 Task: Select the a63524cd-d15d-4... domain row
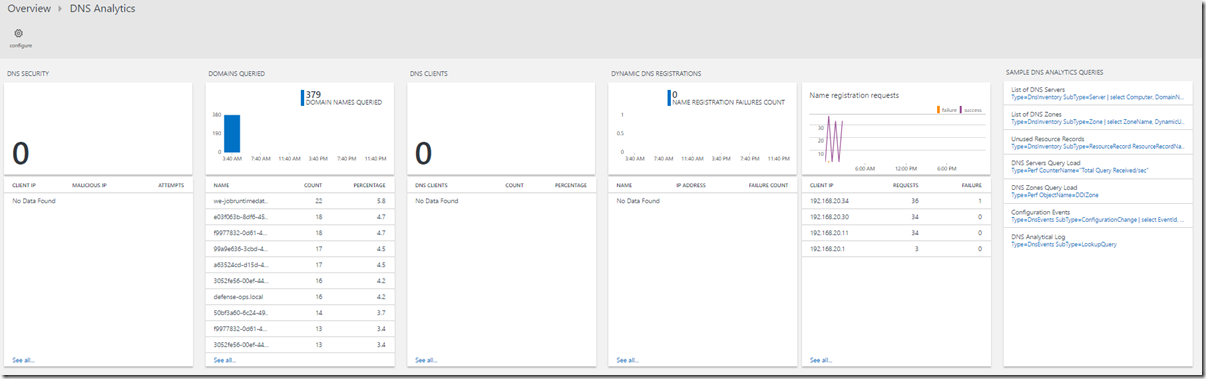[x=299, y=265]
